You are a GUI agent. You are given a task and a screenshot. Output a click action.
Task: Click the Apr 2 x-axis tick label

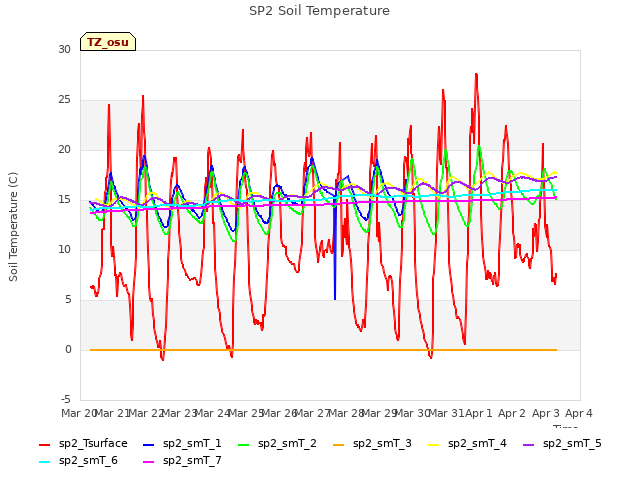[x=512, y=413]
